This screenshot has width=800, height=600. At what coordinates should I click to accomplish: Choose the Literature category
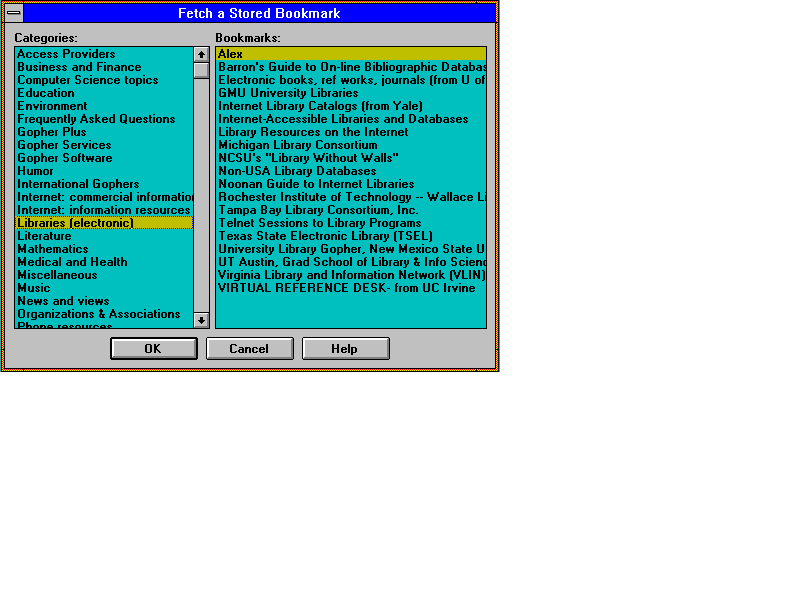104,236
